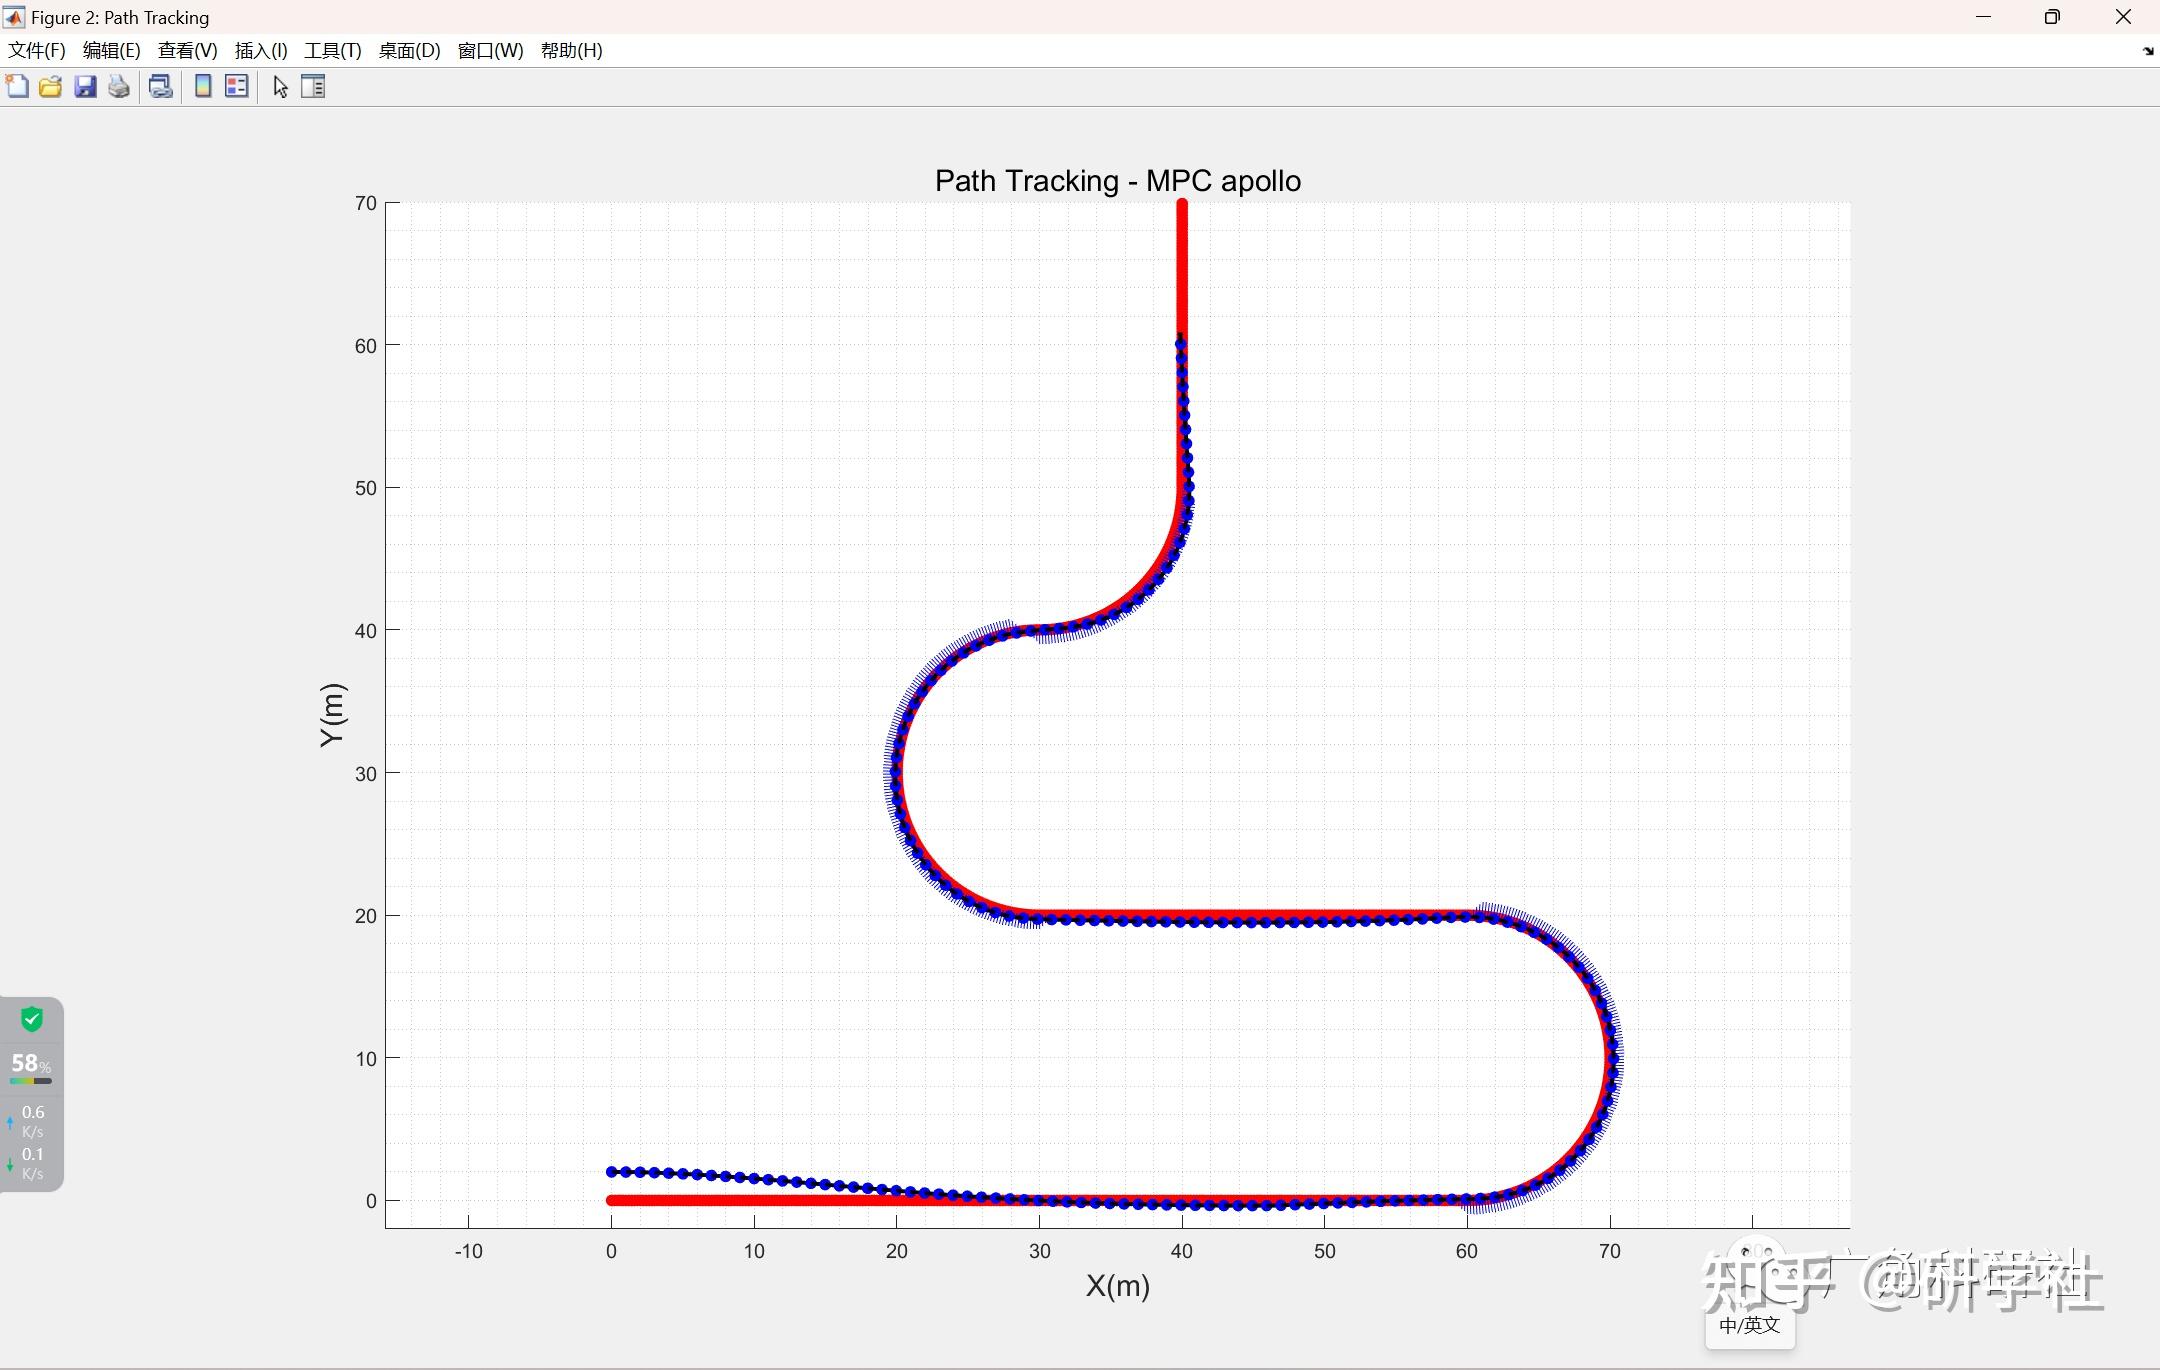Open the 帮助(H) menu
Screen dimensions: 2160x1370
[x=571, y=50]
